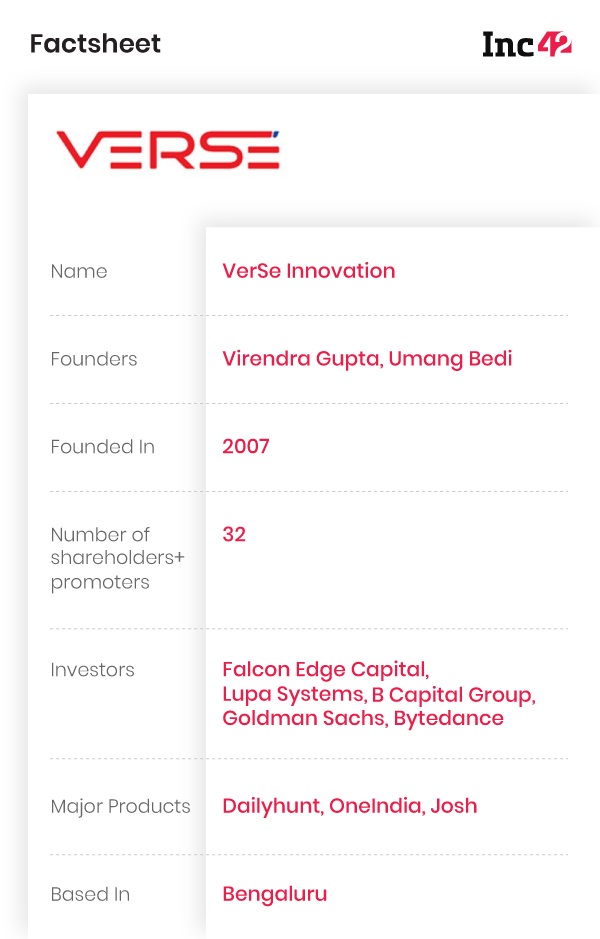Image resolution: width=600 pixels, height=939 pixels.
Task: Click the founded year 2007
Action: click(246, 446)
